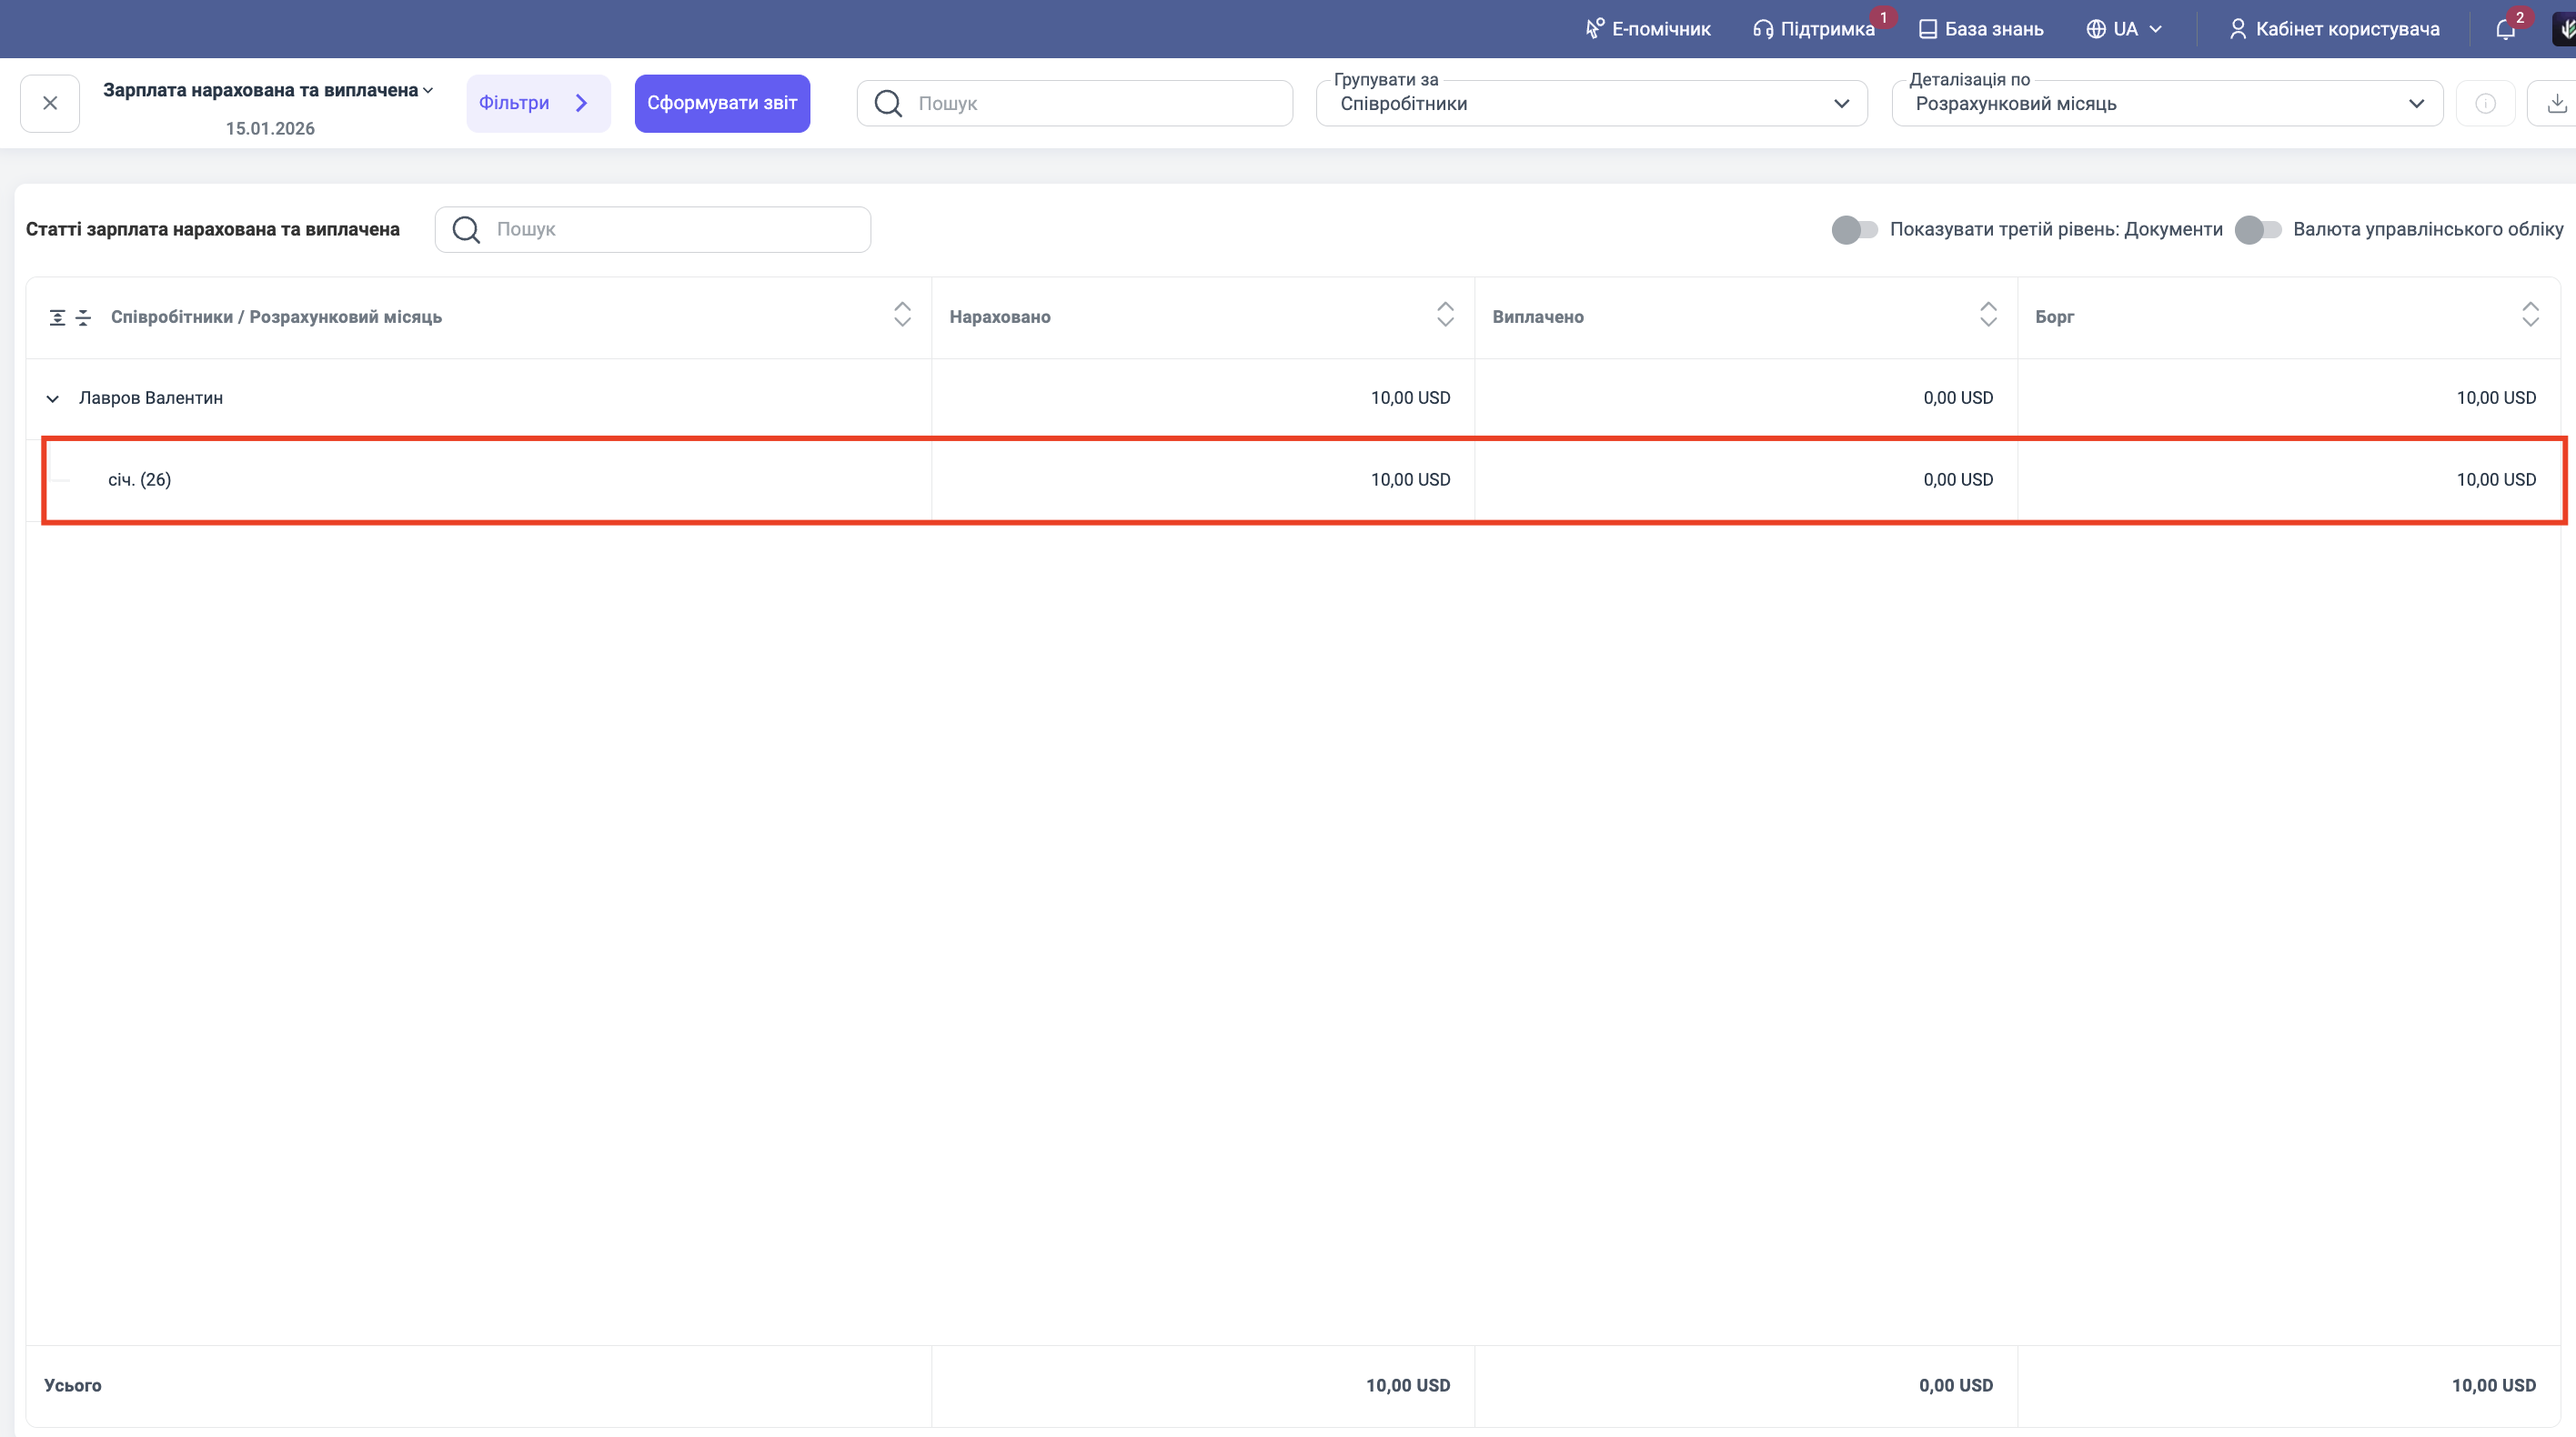Viewport: 2576px width, 1437px height.
Task: Click the Сформувати звіт button
Action: click(722, 103)
